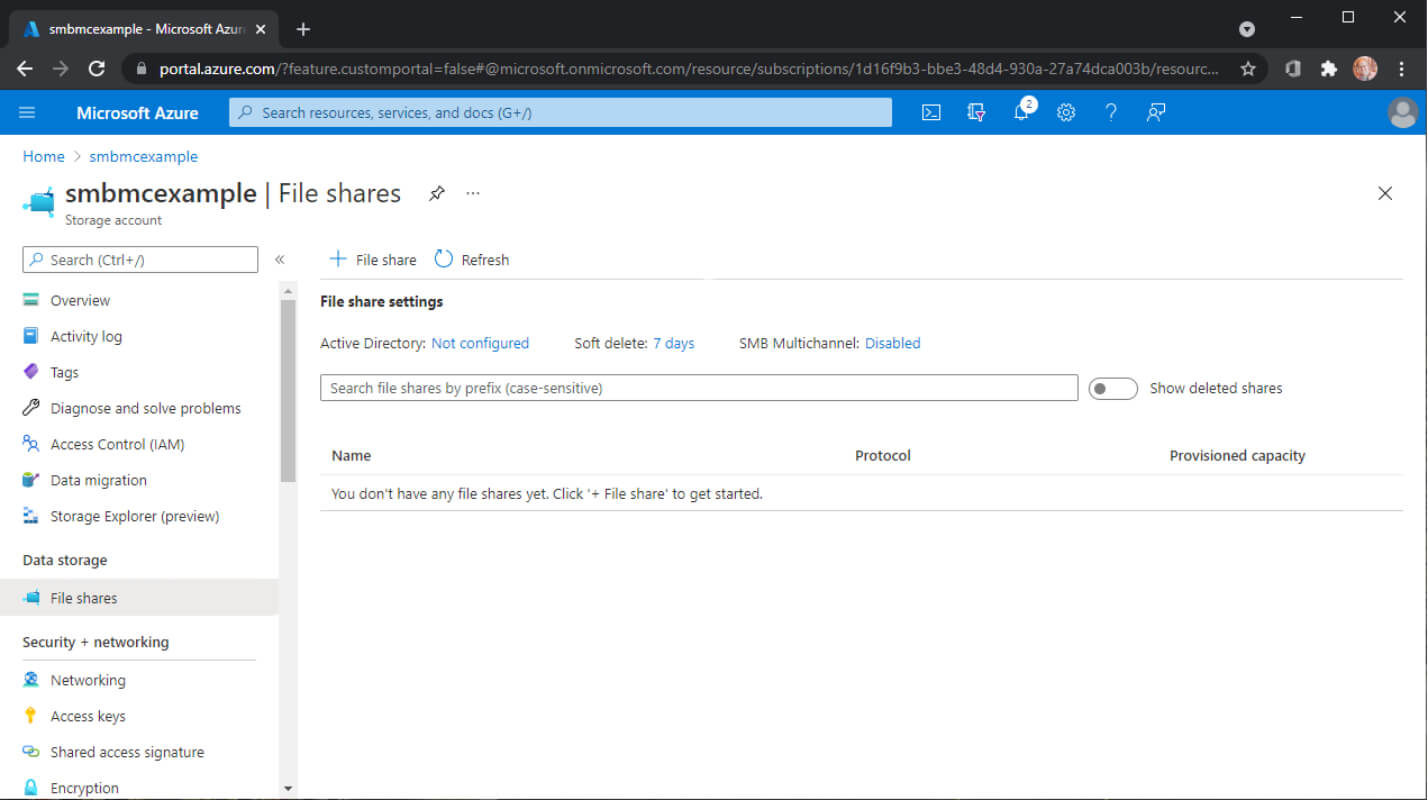Reload the browser page
The image size is (1428, 800).
click(97, 69)
